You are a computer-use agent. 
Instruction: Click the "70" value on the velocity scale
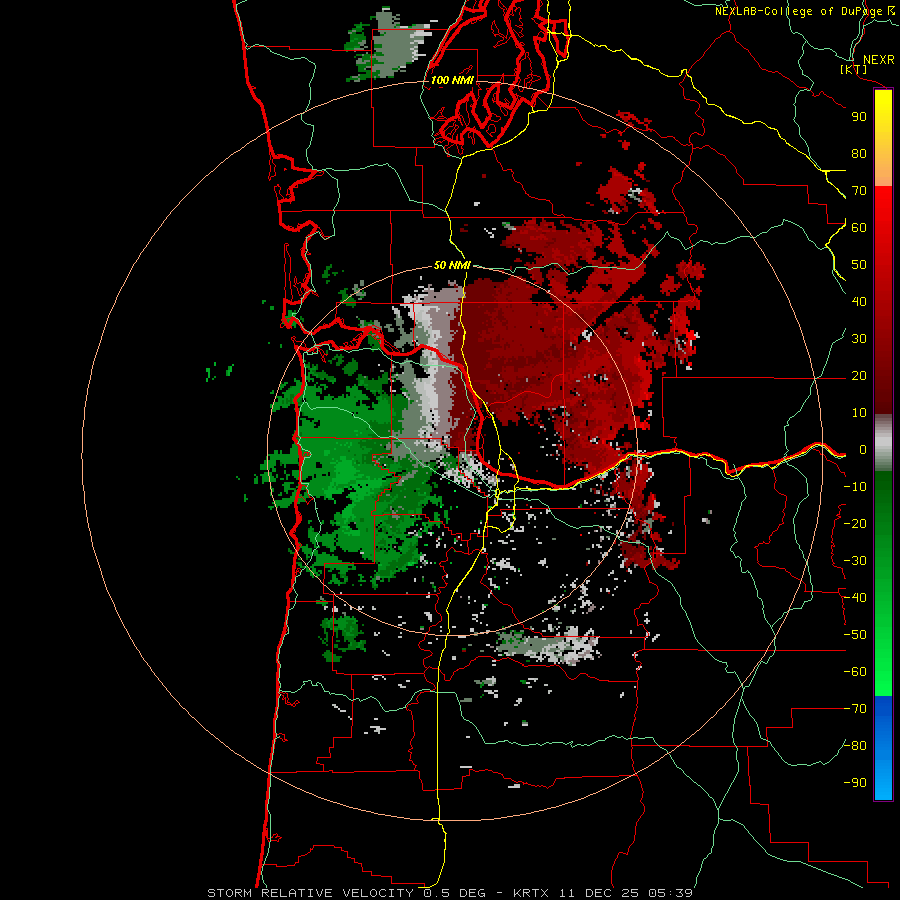[859, 191]
